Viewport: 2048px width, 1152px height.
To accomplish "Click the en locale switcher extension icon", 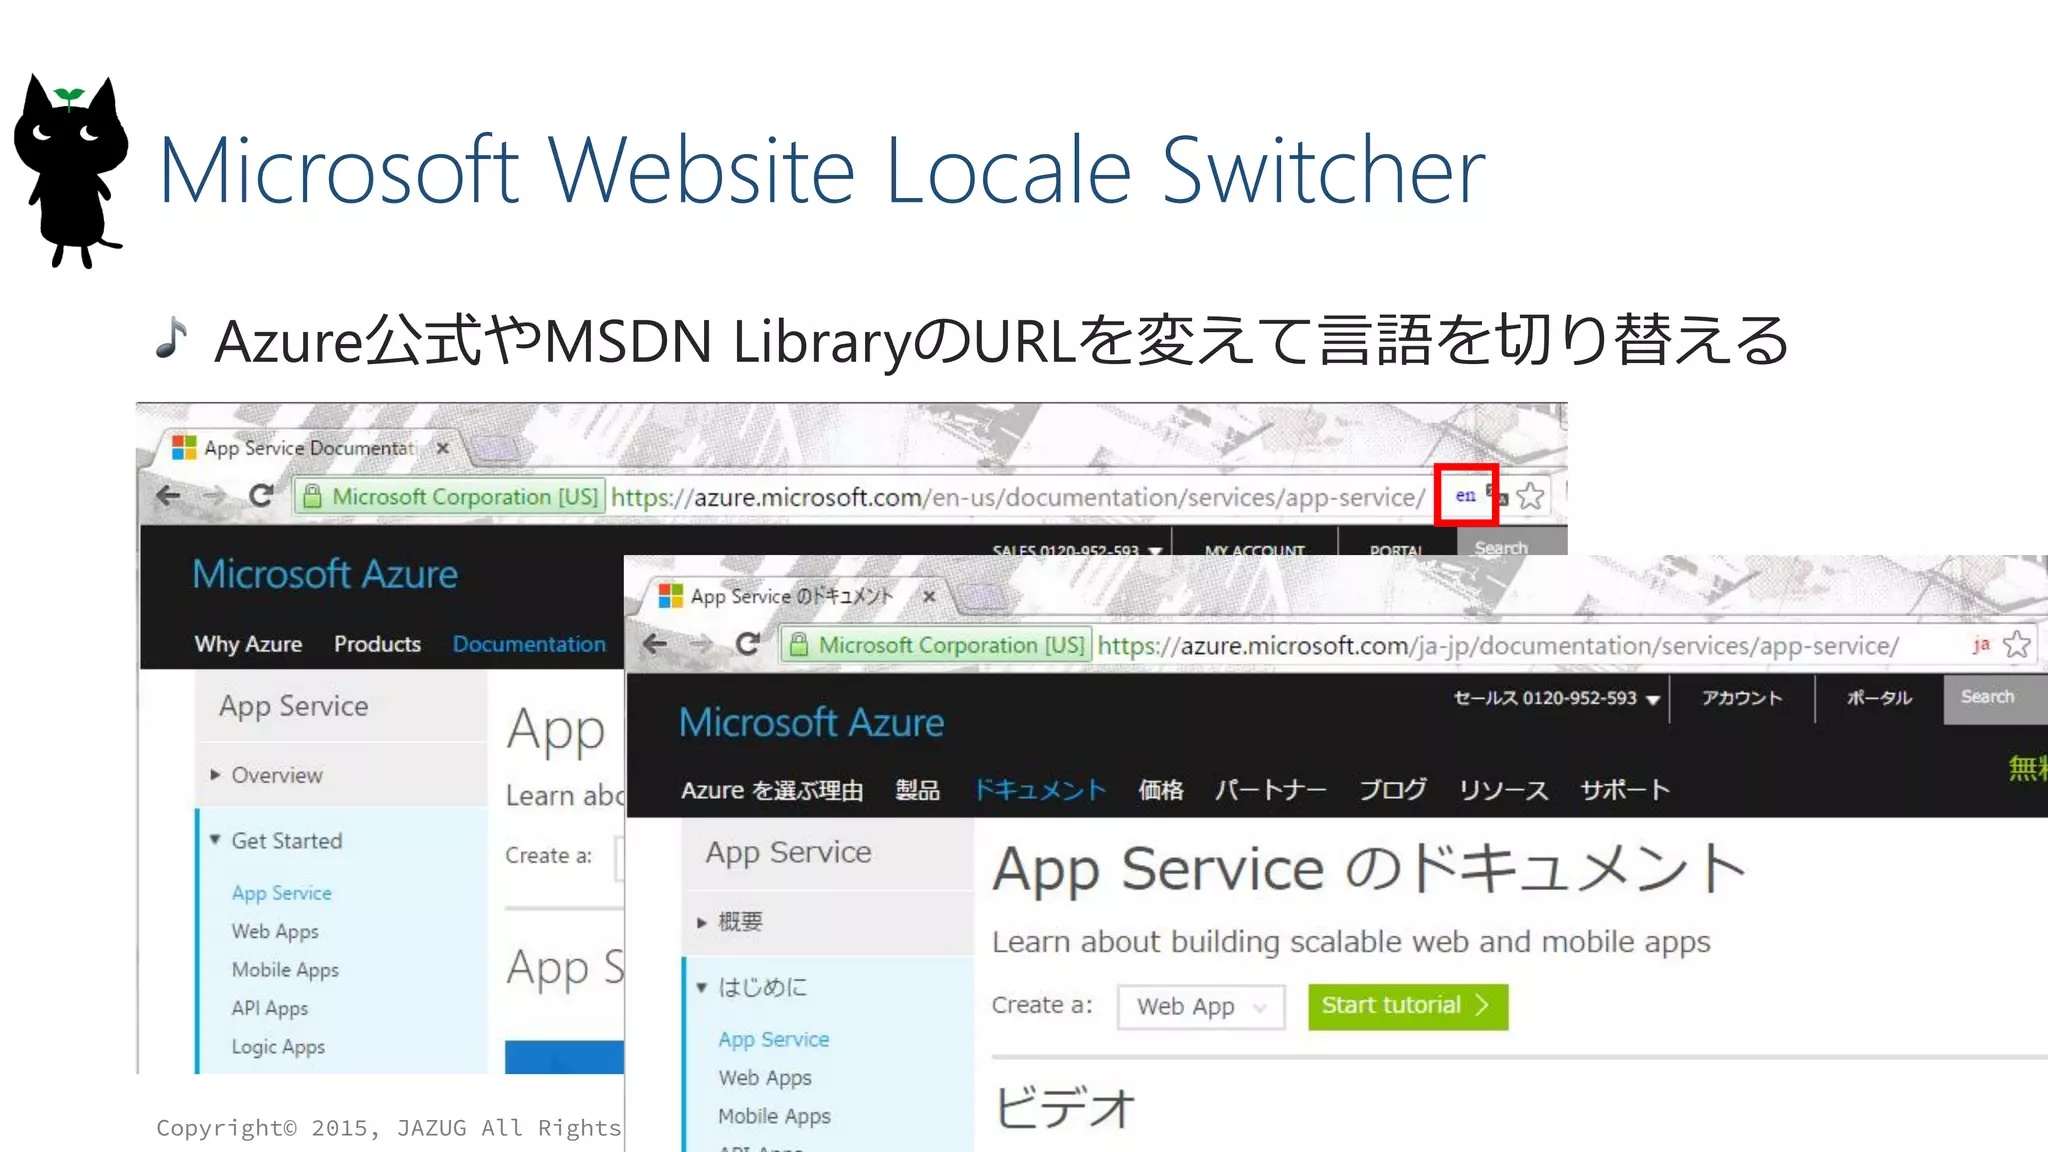I will point(1465,495).
